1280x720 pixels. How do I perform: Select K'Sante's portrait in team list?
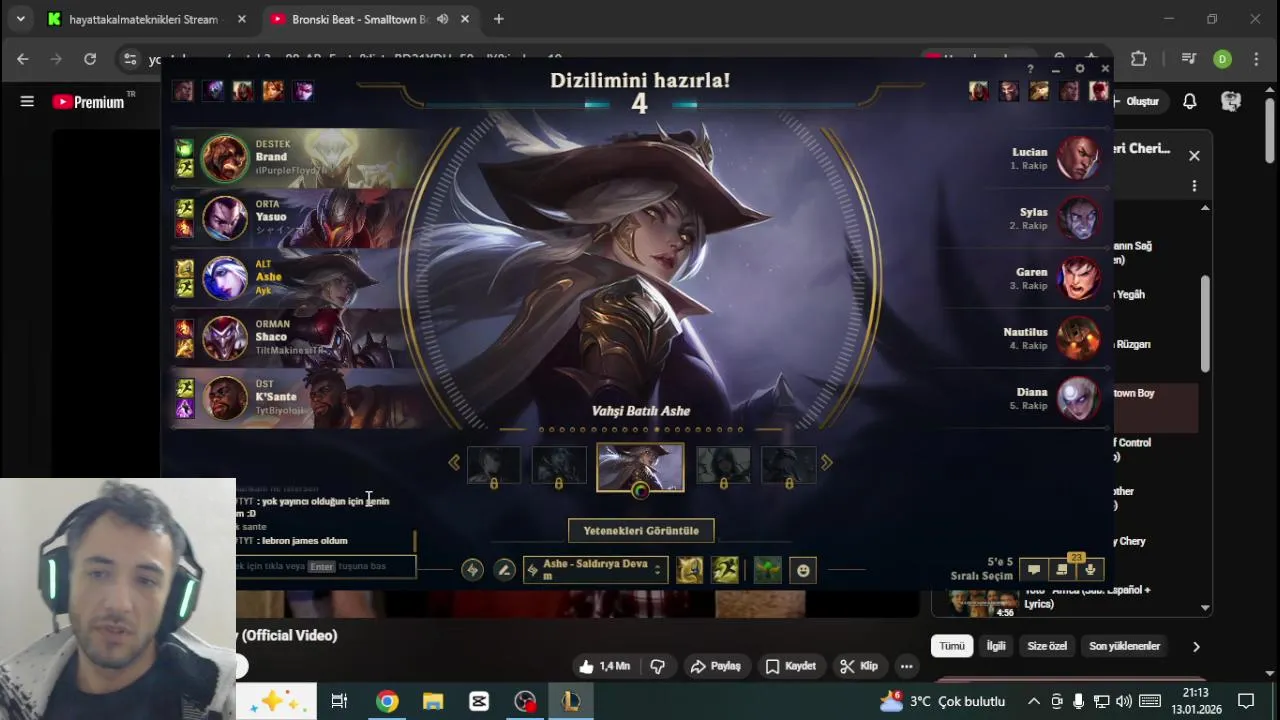pyautogui.click(x=225, y=398)
